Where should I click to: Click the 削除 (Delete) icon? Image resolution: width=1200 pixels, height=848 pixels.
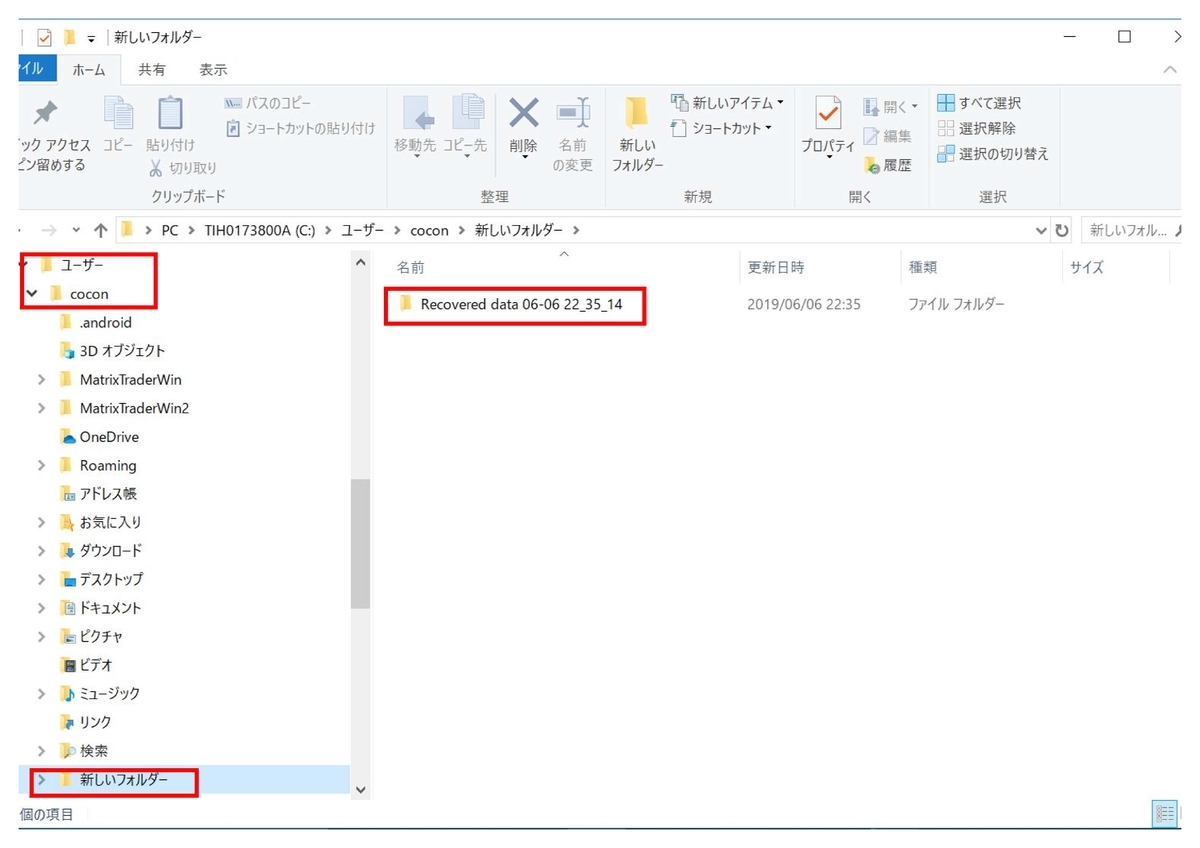pos(523,119)
